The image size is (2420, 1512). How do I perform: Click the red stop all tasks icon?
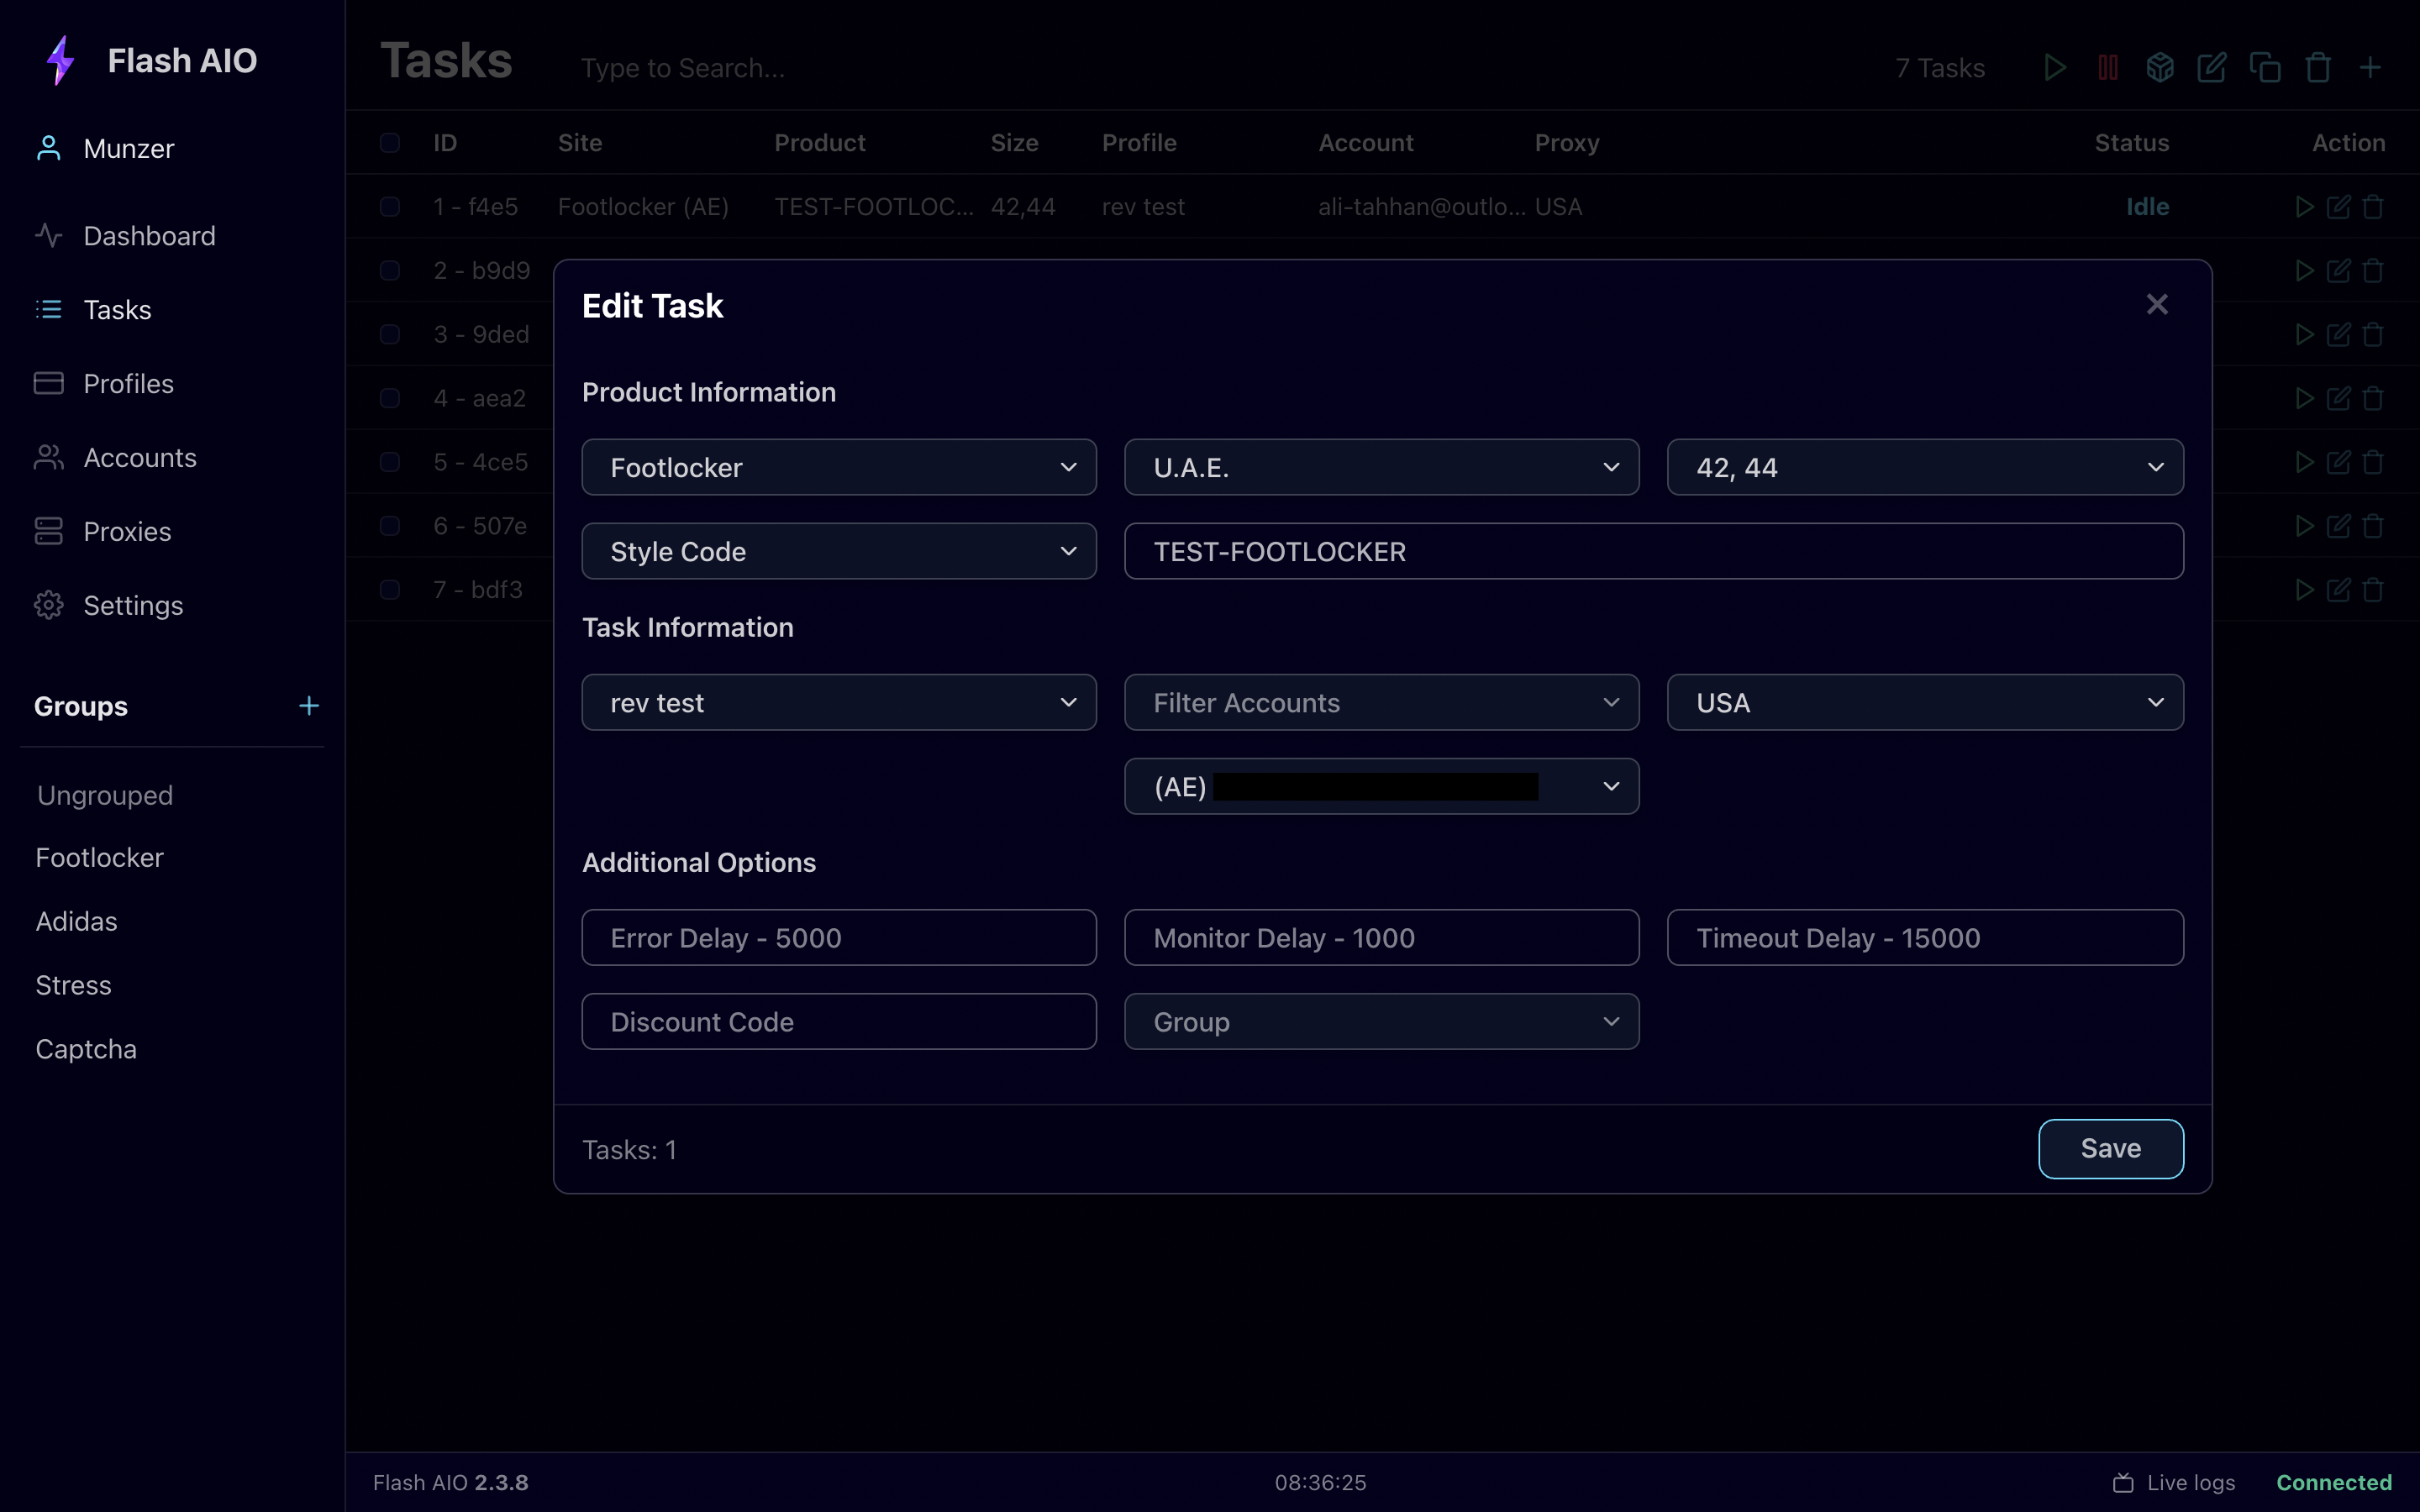[x=2108, y=68]
